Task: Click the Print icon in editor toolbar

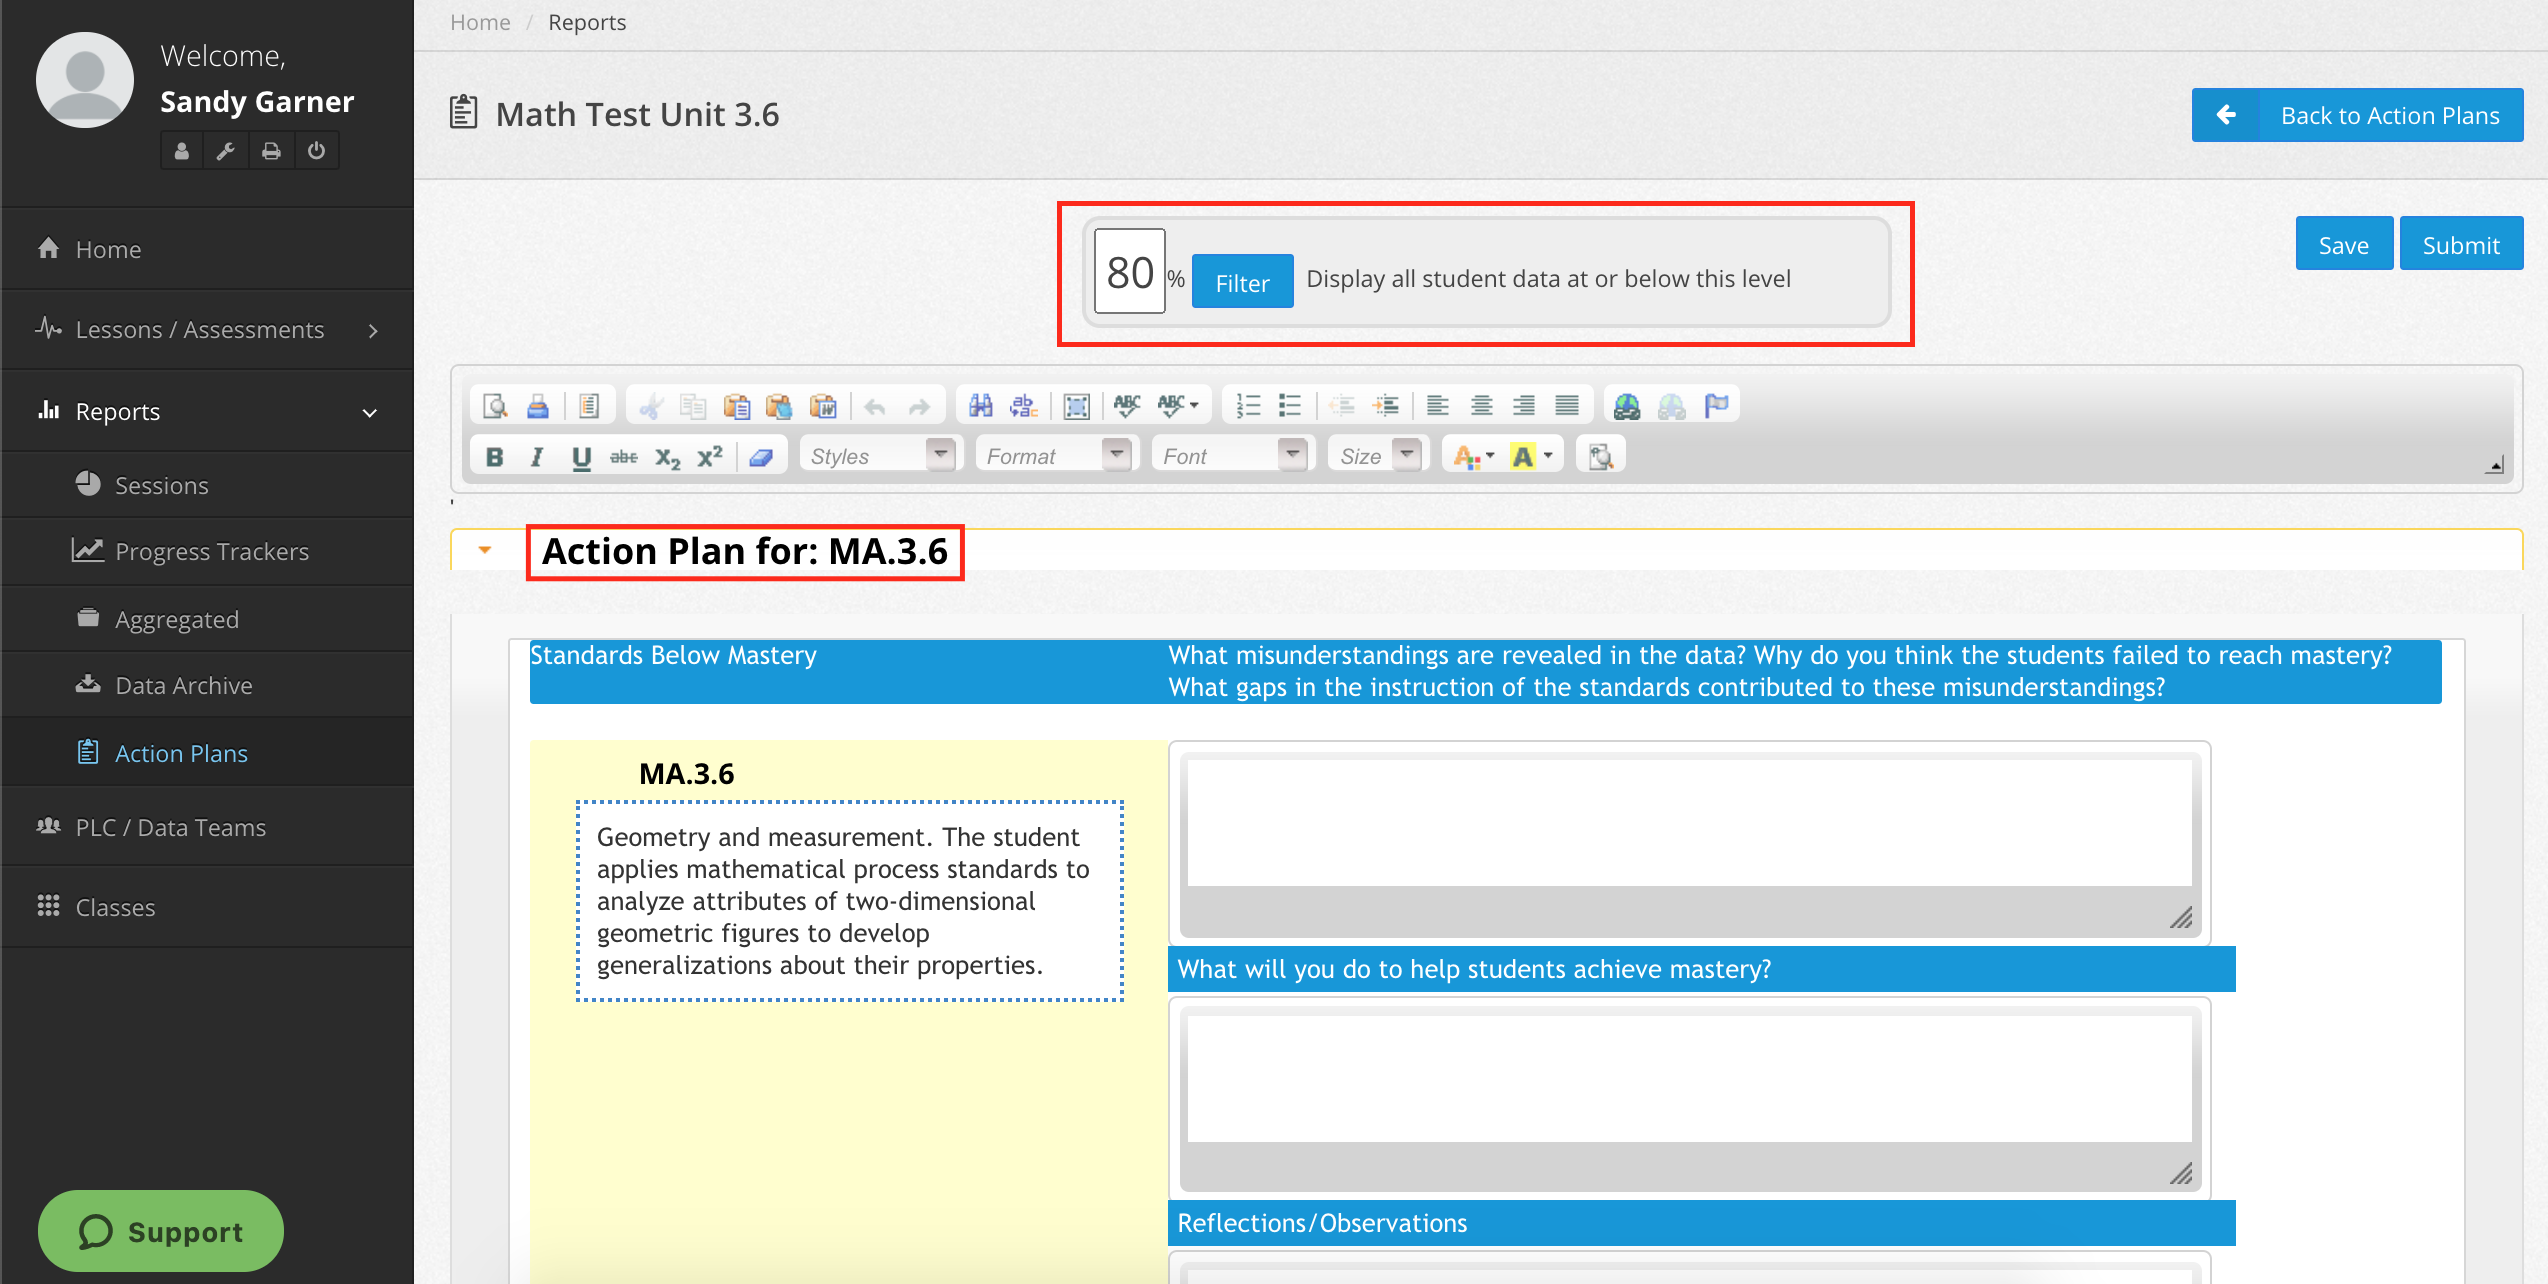Action: (x=538, y=406)
